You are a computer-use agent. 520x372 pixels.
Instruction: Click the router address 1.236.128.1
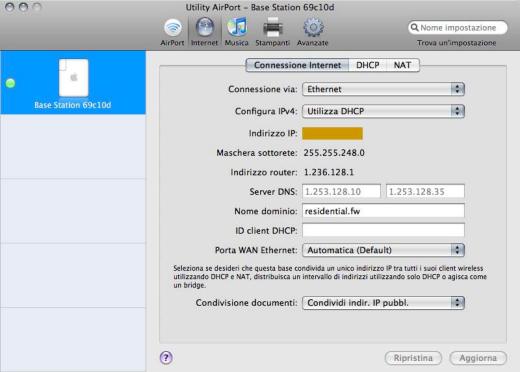coord(329,172)
